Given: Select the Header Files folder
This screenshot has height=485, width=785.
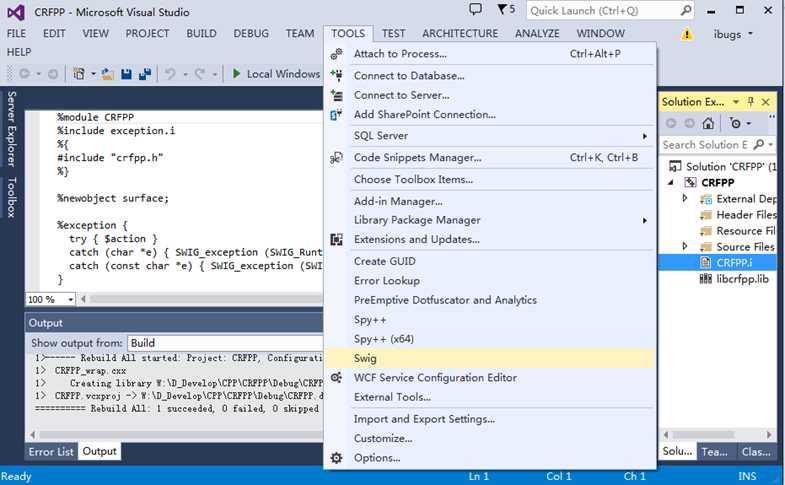Looking at the screenshot, I should 738,215.
